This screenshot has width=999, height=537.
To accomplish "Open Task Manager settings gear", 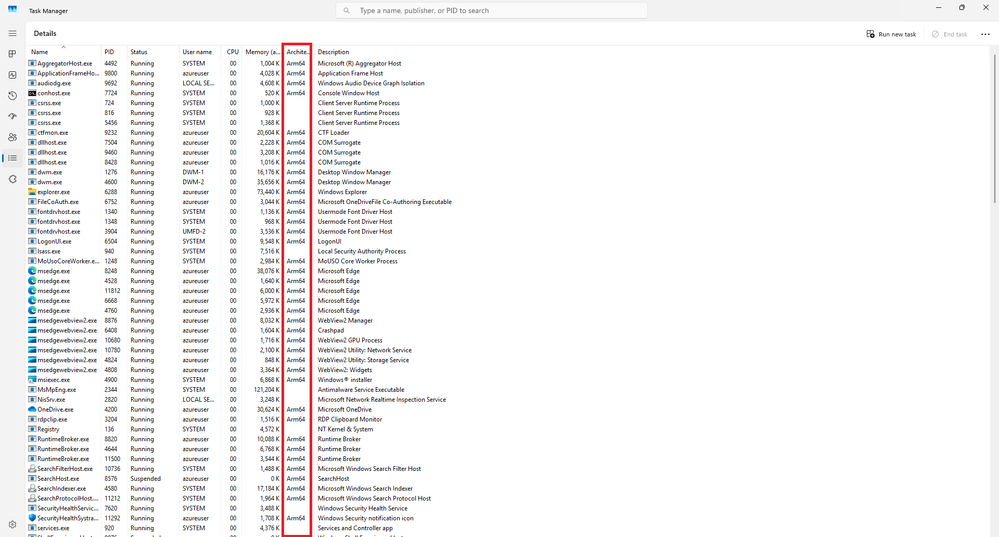I will pyautogui.click(x=12, y=525).
